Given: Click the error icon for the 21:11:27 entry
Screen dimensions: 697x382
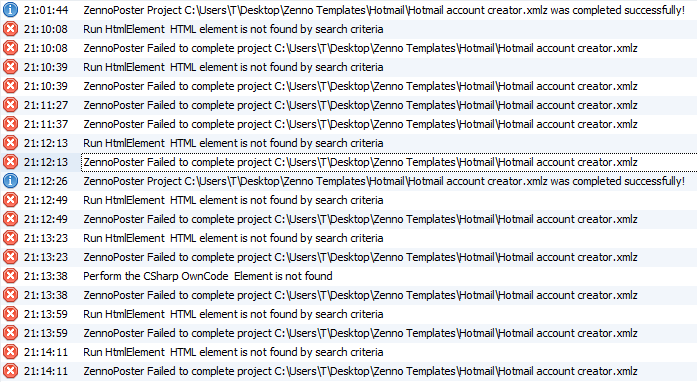Looking at the screenshot, I should [10, 105].
